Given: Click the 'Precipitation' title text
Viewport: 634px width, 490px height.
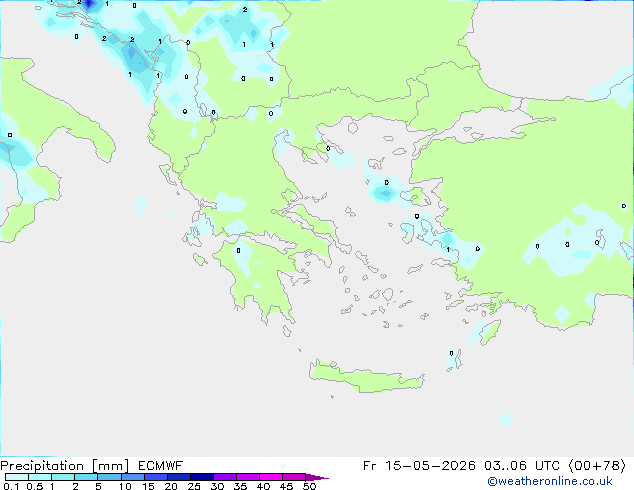Looking at the screenshot, I should pyautogui.click(x=42, y=466).
